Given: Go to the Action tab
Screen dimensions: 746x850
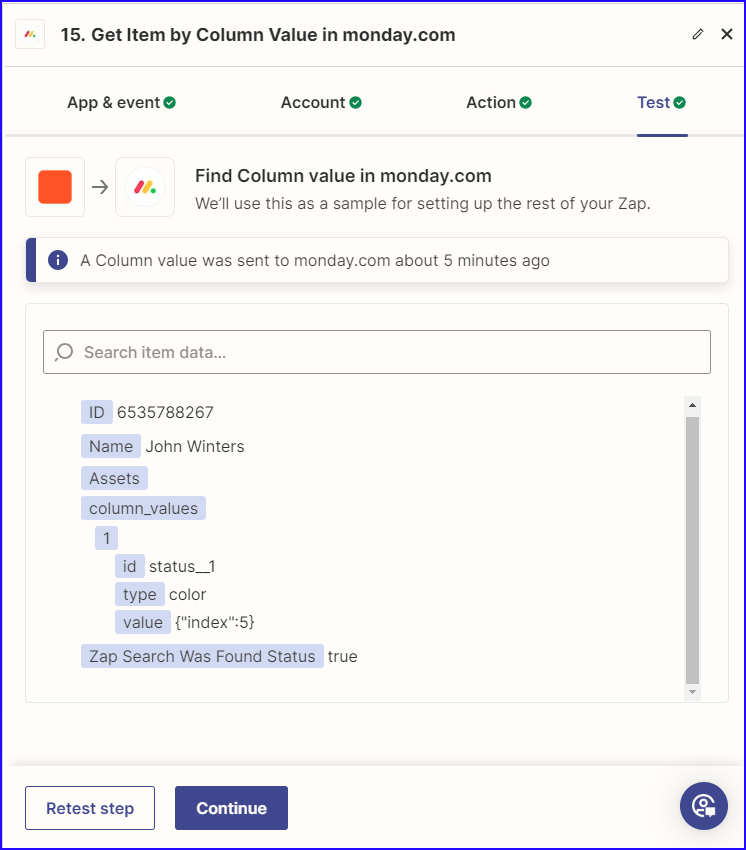Looking at the screenshot, I should (498, 102).
